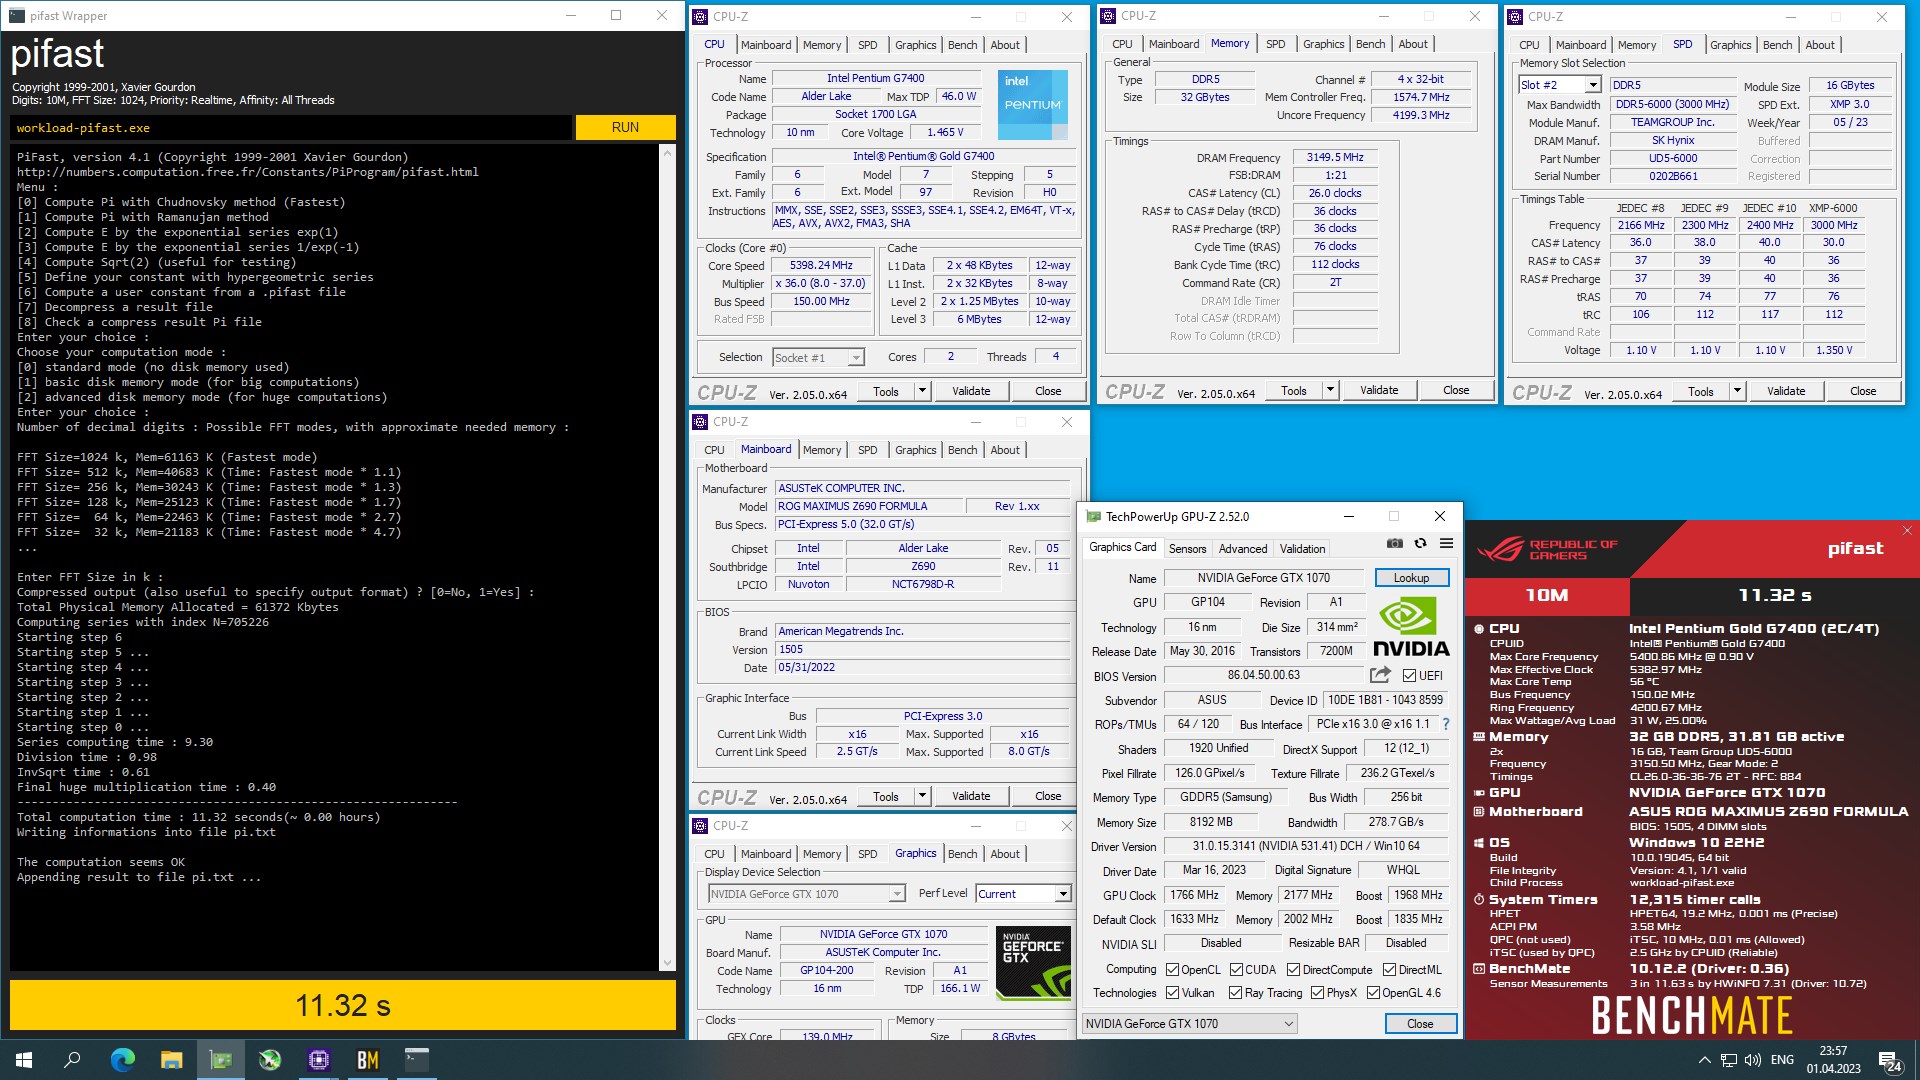Click the OS Windows icon in BenchMate

pyautogui.click(x=1479, y=843)
